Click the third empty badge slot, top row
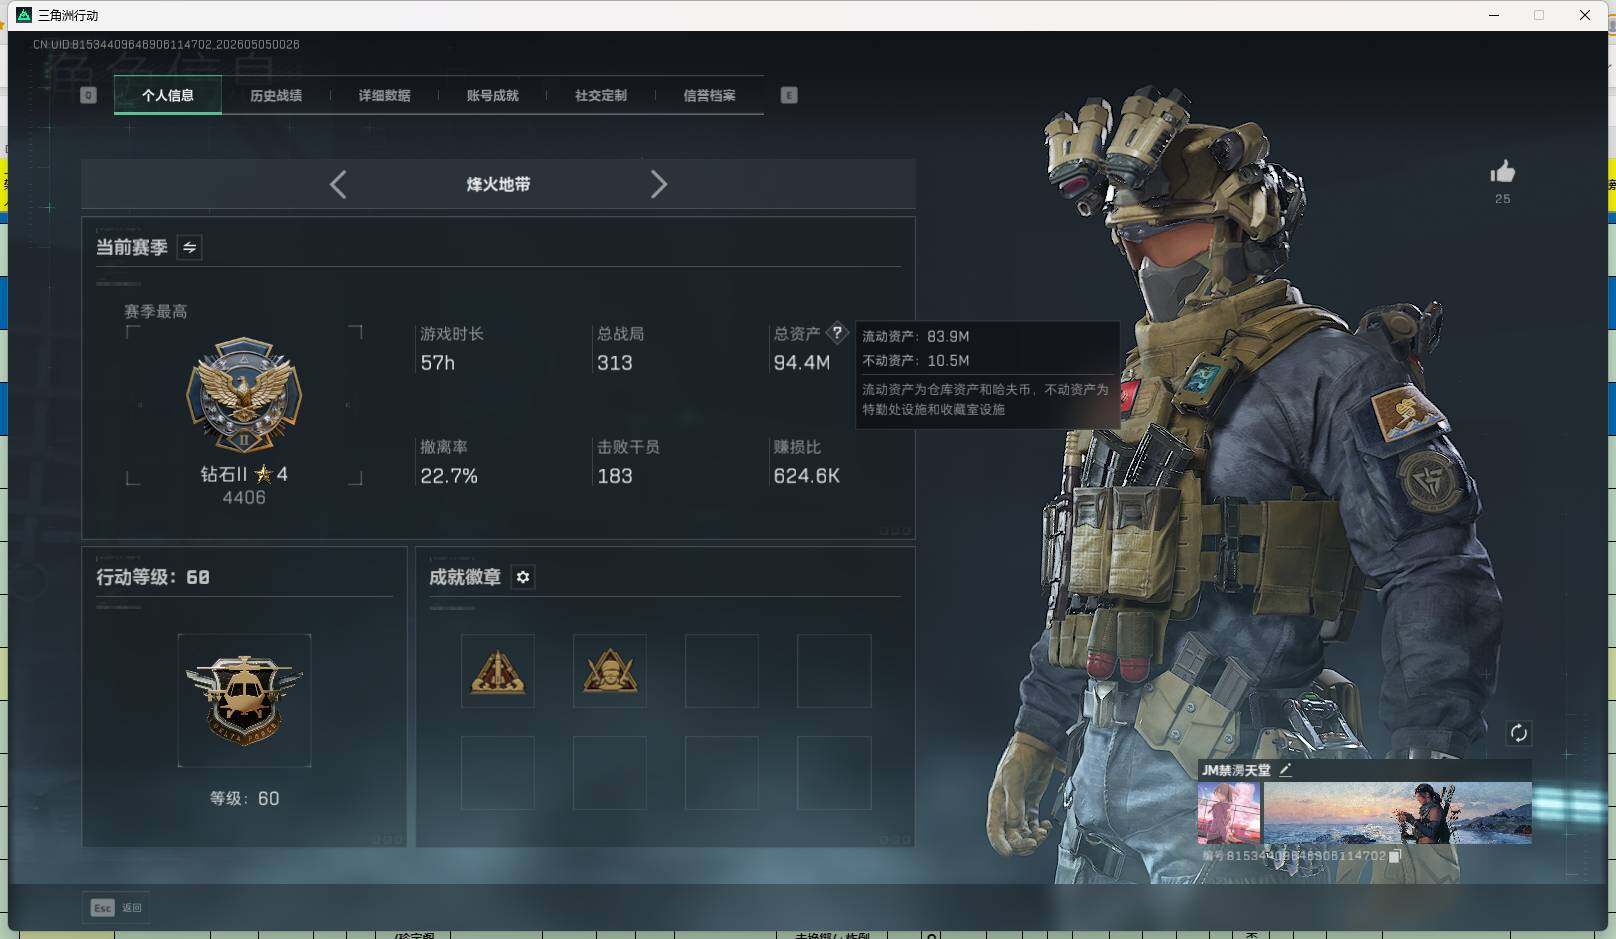Image resolution: width=1616 pixels, height=939 pixels. [722, 671]
